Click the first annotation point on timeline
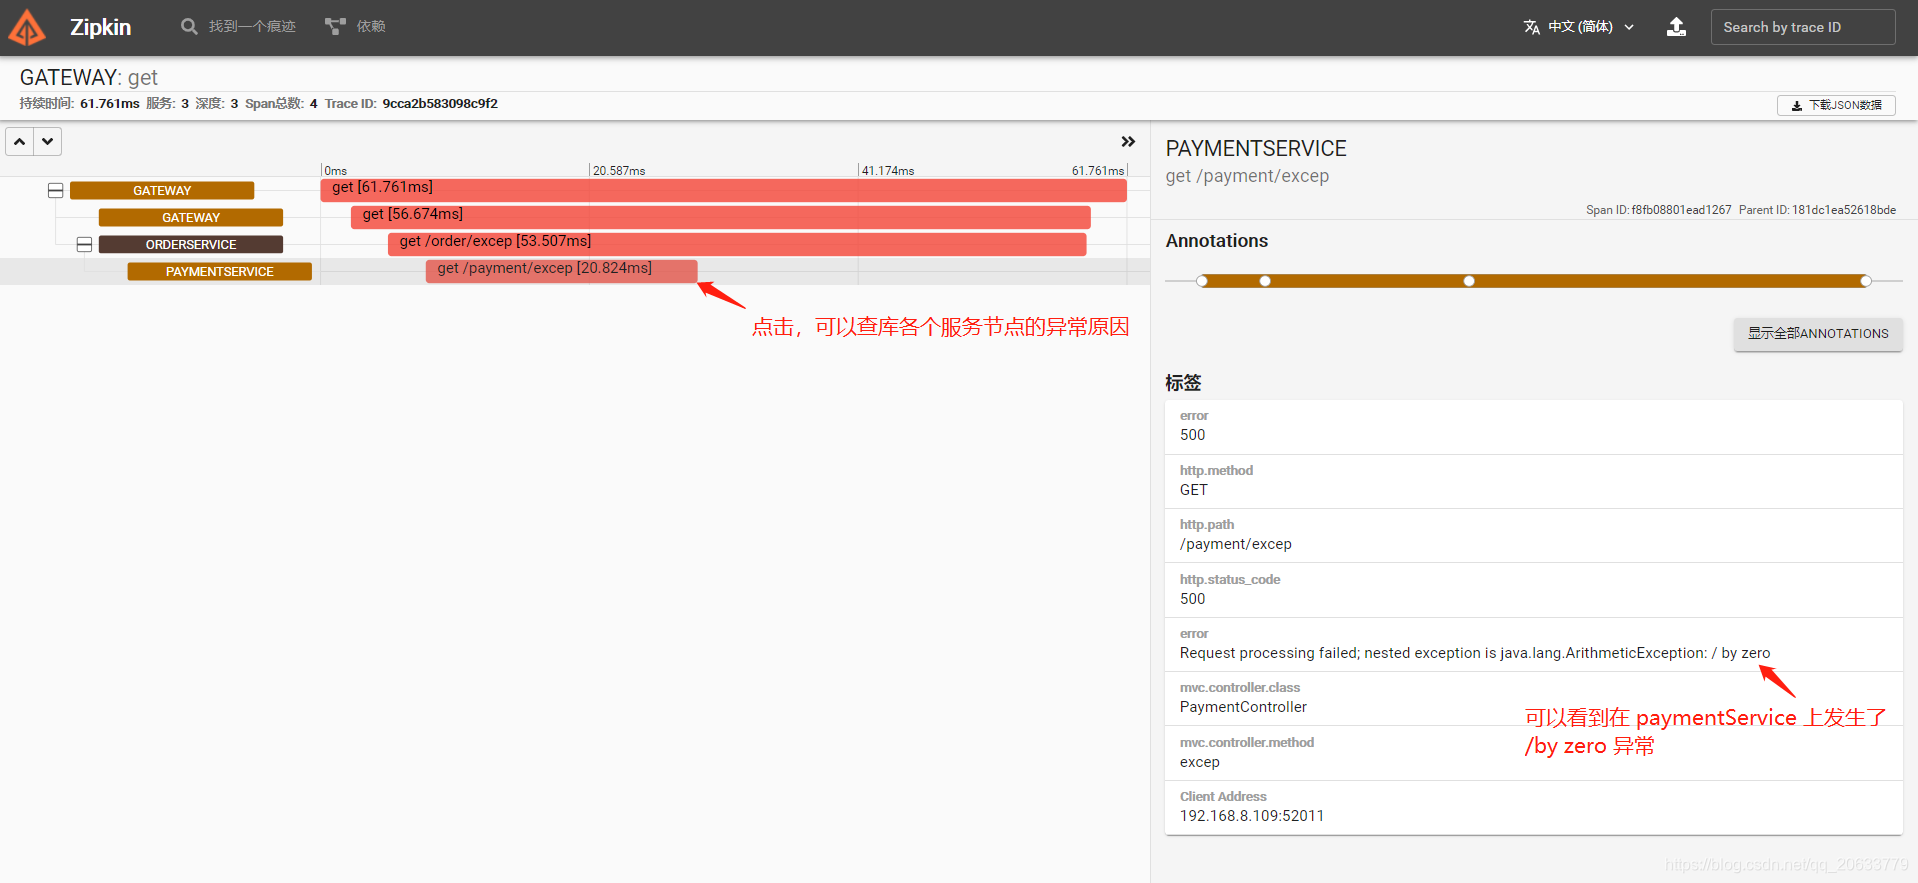This screenshot has height=883, width=1918. coord(1202,281)
